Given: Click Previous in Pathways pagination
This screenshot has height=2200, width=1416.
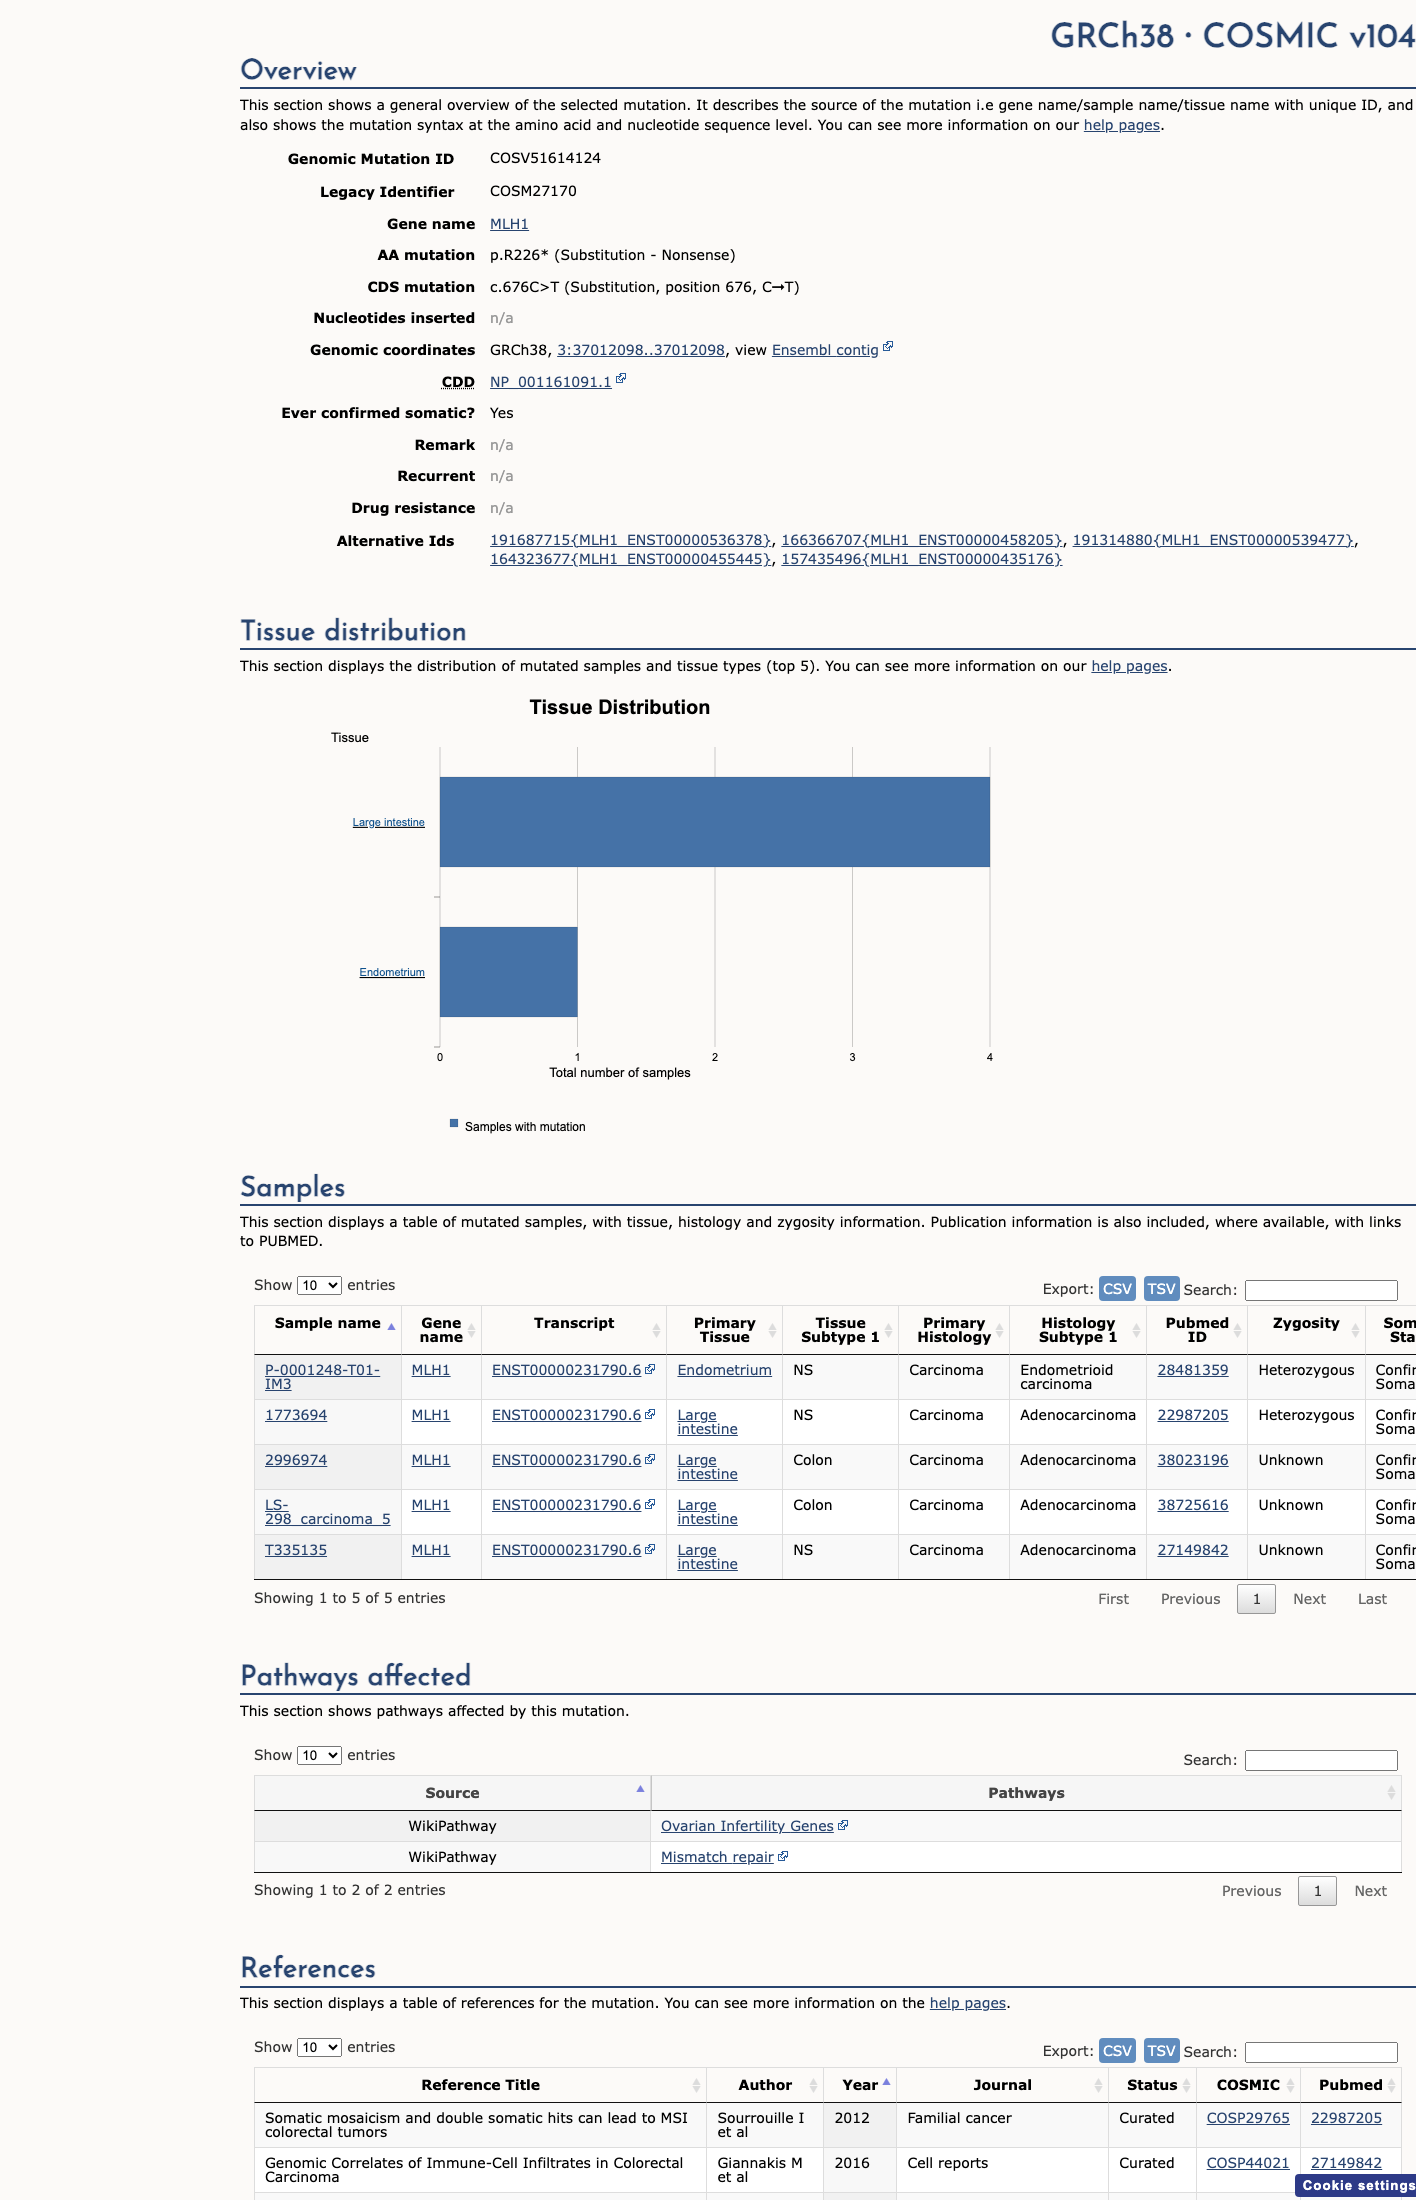Looking at the screenshot, I should pyautogui.click(x=1251, y=1891).
